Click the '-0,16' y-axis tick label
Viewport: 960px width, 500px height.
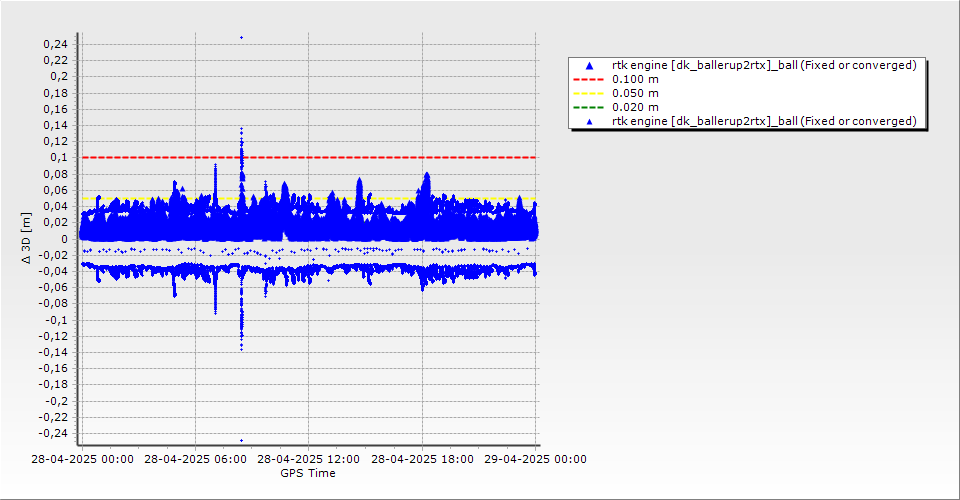[53, 368]
